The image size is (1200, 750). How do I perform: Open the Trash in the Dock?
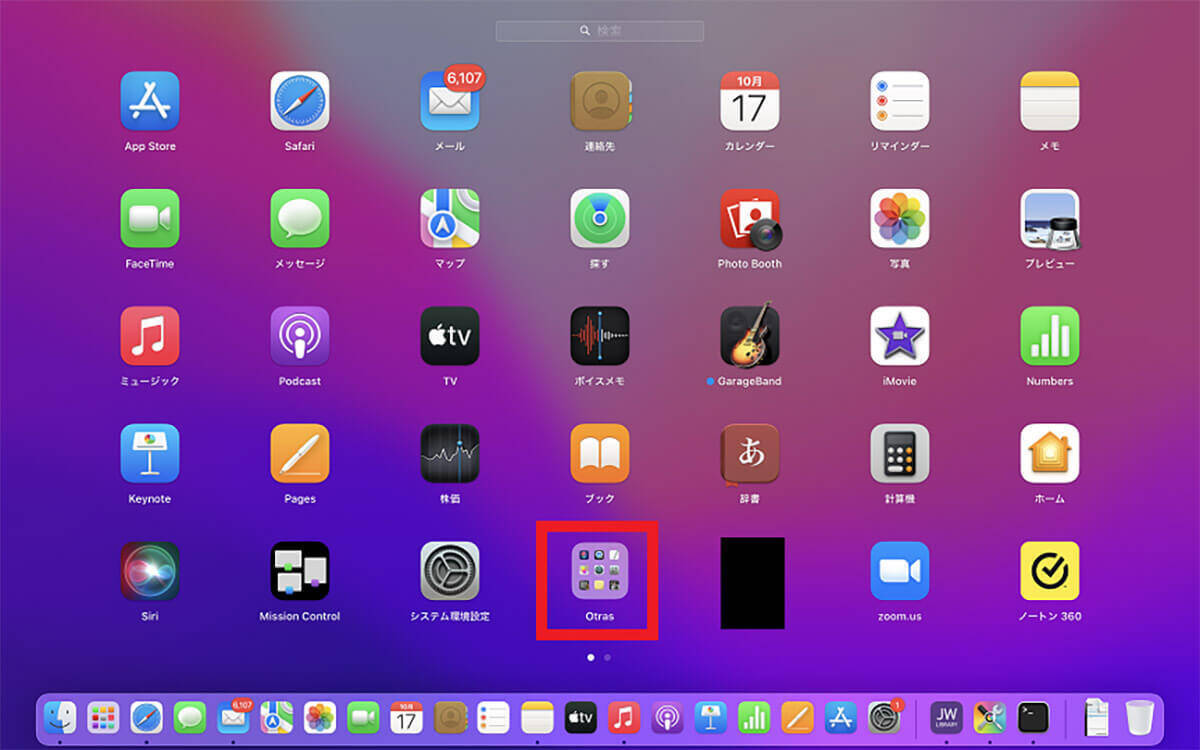click(1139, 717)
